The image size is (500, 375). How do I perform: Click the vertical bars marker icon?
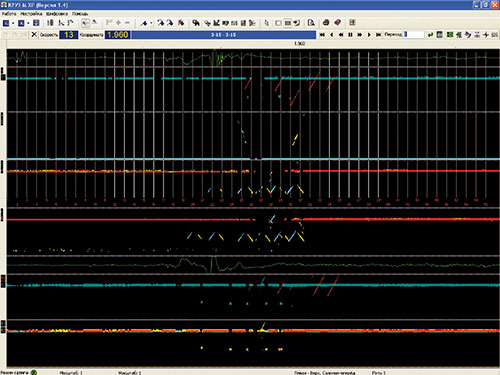point(50,23)
